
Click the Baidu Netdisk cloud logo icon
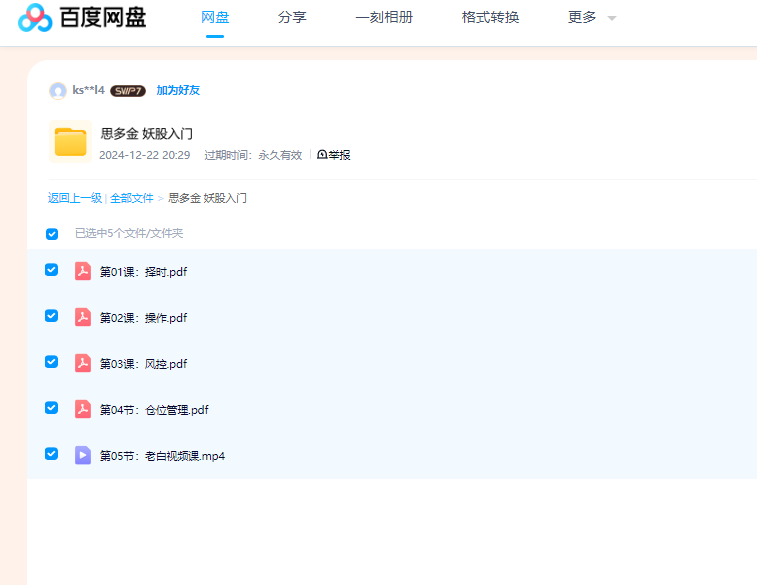[x=35, y=18]
